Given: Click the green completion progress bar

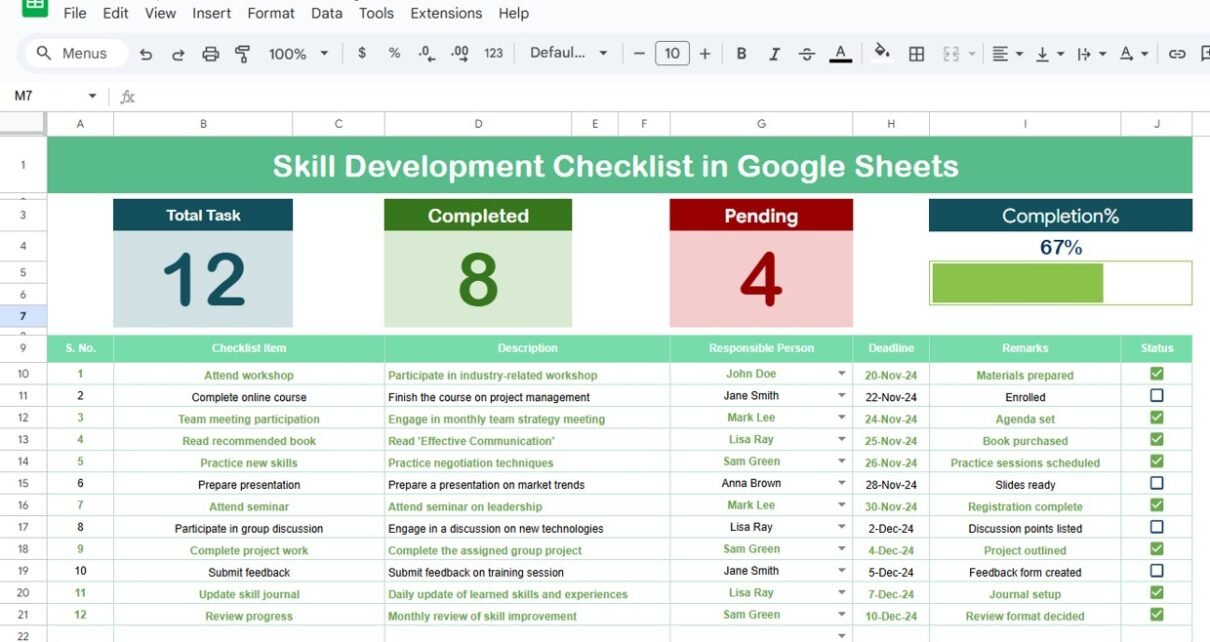Looking at the screenshot, I should pyautogui.click(x=1017, y=283).
